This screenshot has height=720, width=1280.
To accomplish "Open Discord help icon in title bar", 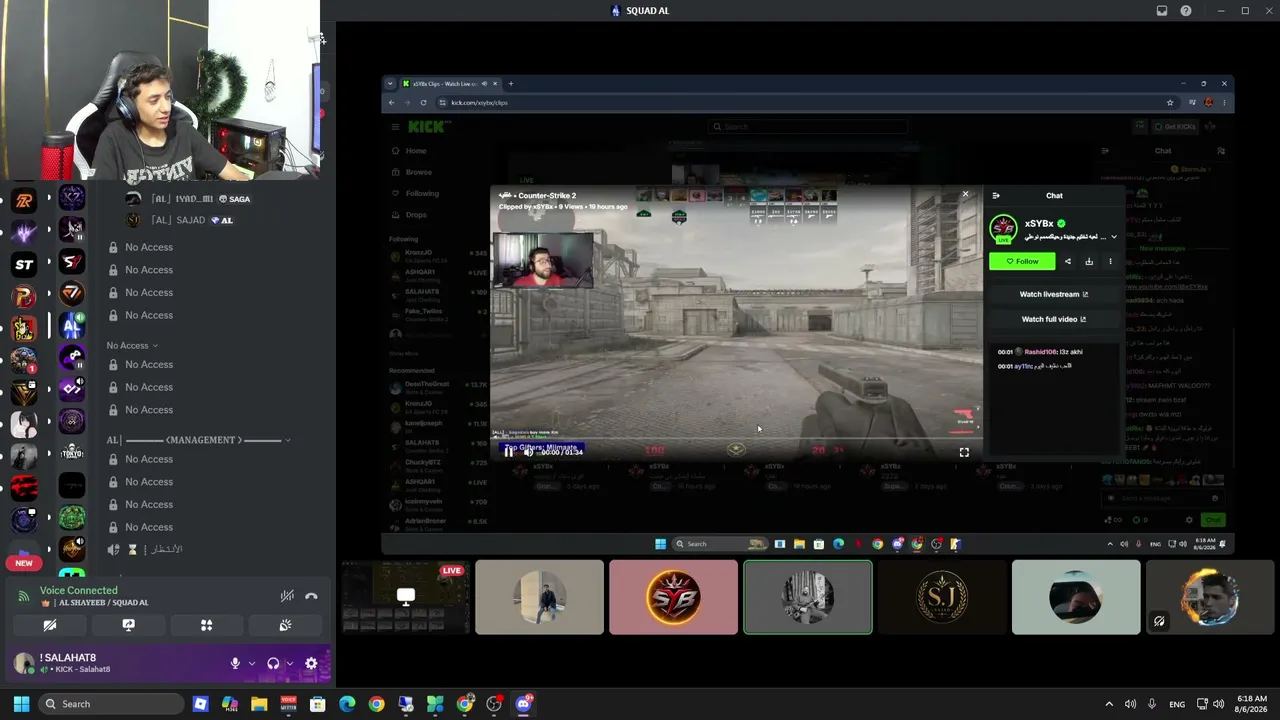I will 1186,10.
